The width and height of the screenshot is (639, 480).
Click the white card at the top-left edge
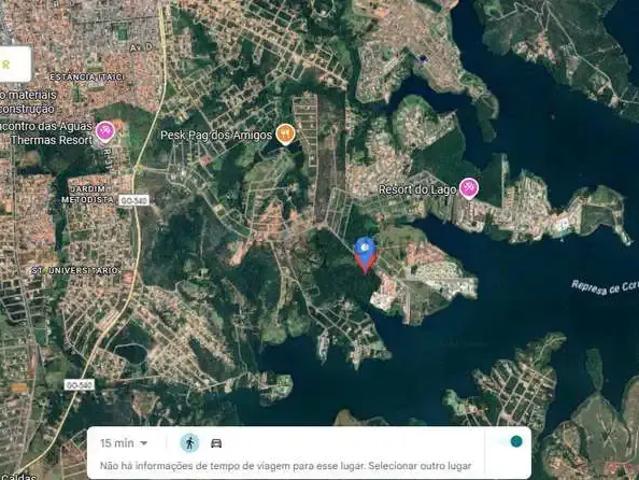15,64
